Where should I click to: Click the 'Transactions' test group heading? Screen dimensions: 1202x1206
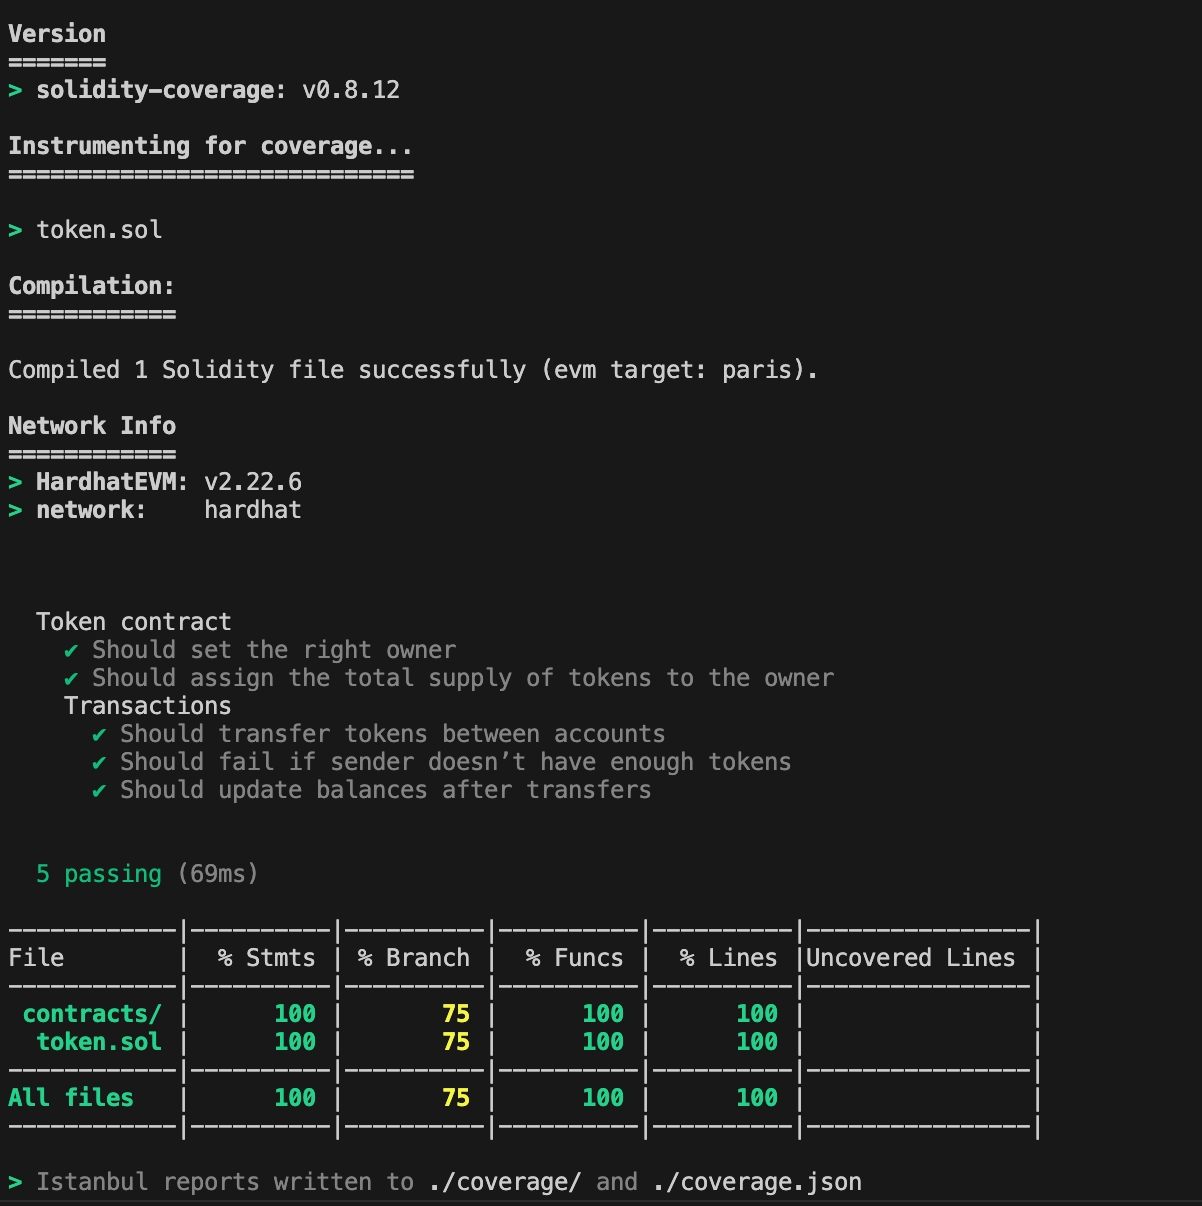click(147, 706)
